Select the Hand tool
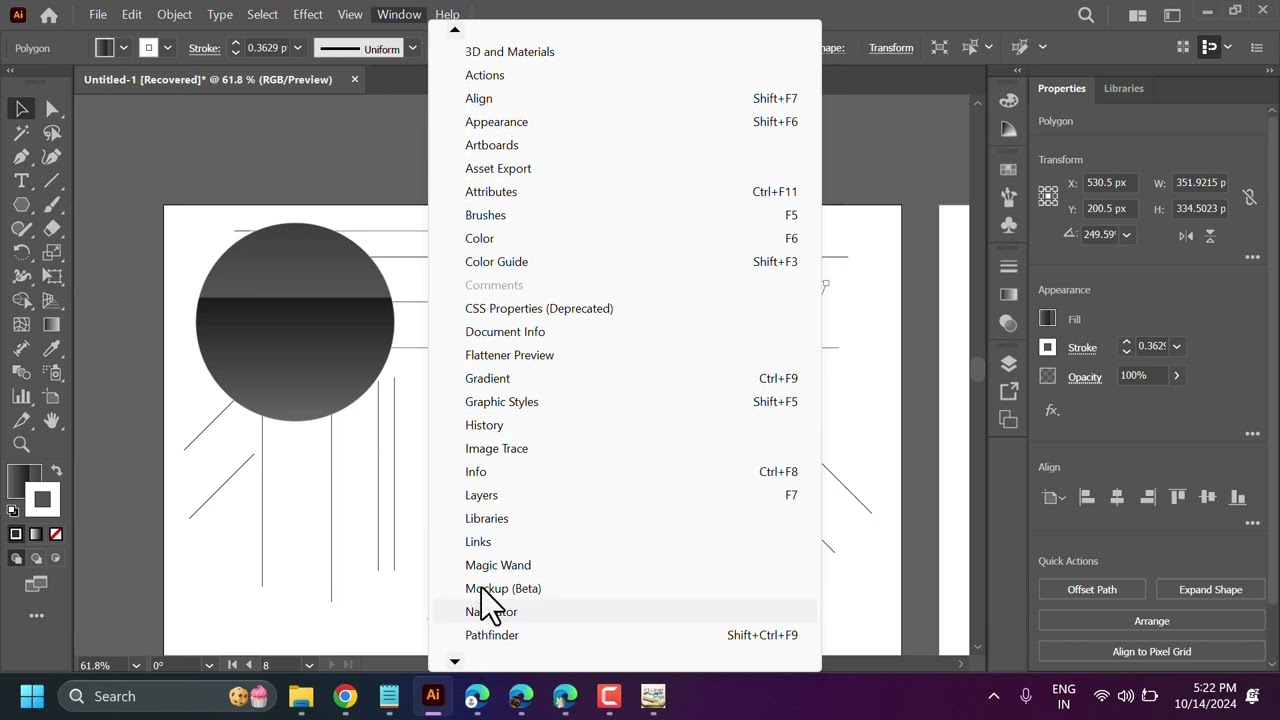Screen dimensions: 1280x720 click(52, 421)
